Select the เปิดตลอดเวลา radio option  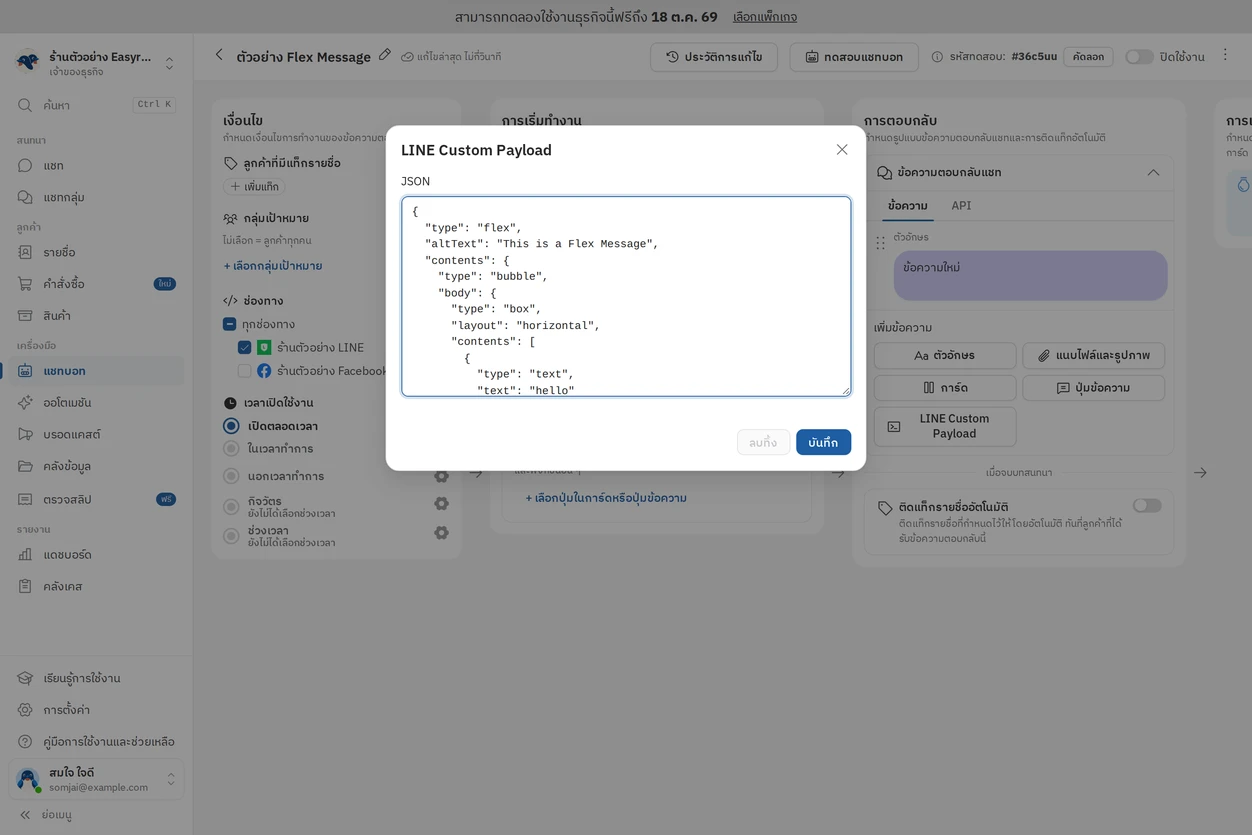[x=231, y=426]
